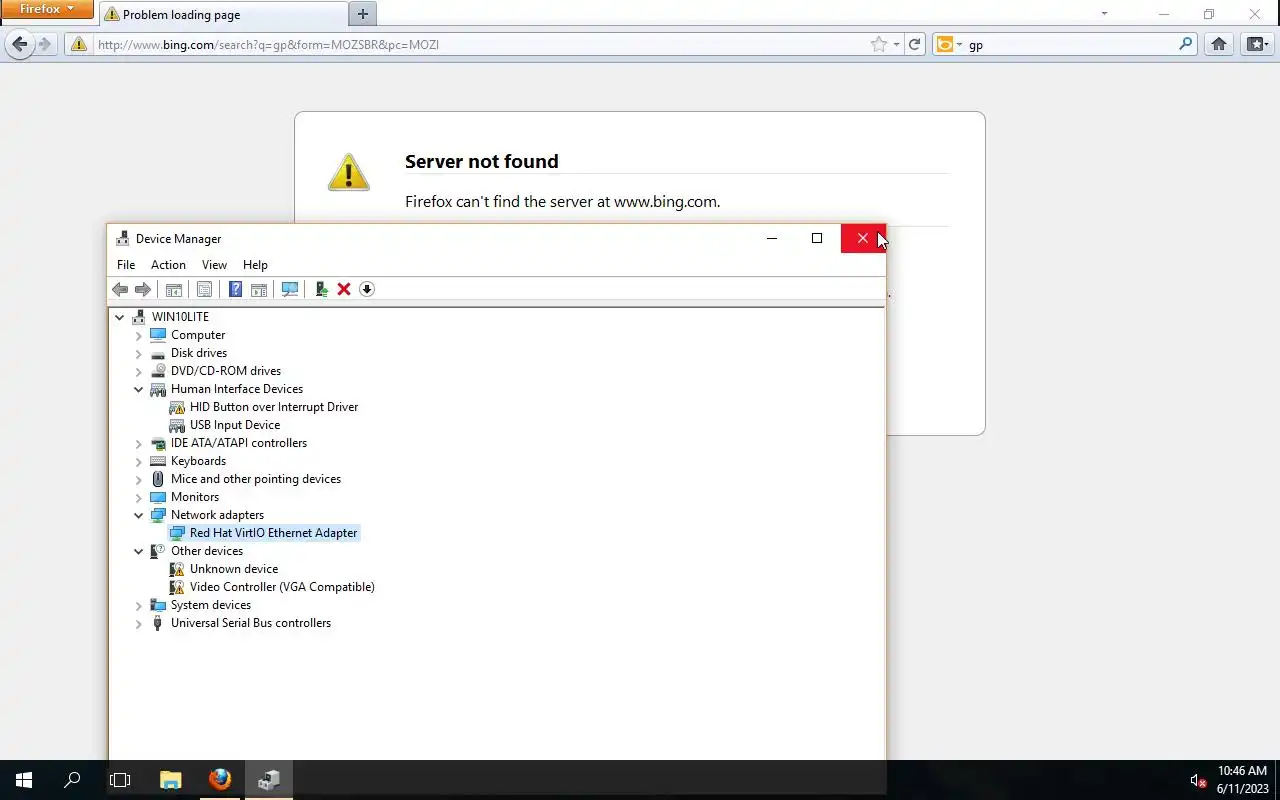Open the Firefox bookmarks menu button
1280x800 pixels.
tap(1256, 44)
